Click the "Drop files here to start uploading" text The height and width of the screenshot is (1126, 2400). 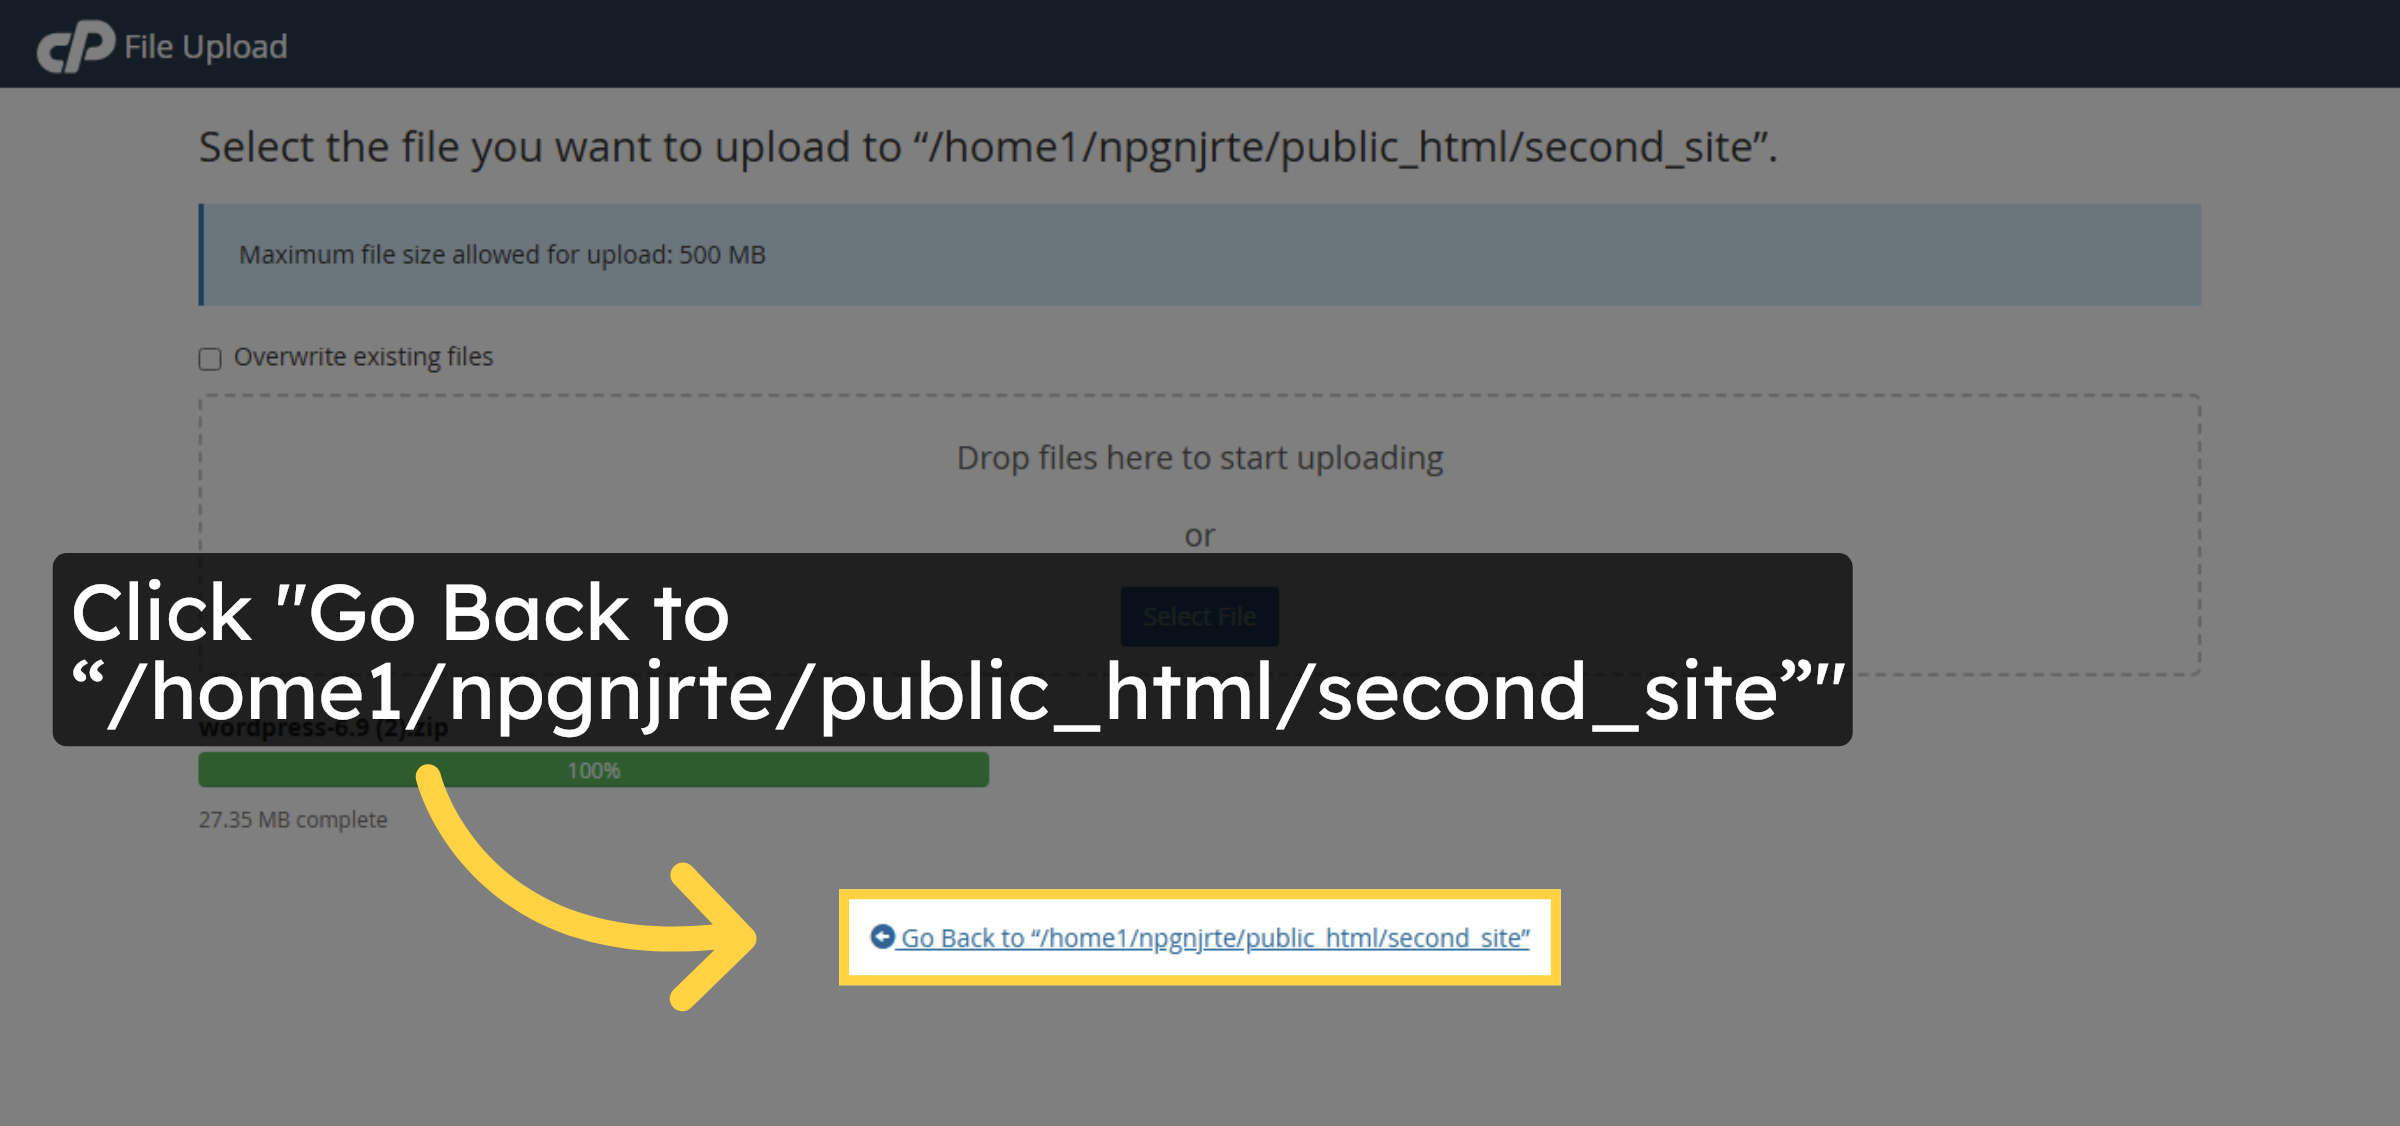click(1199, 458)
